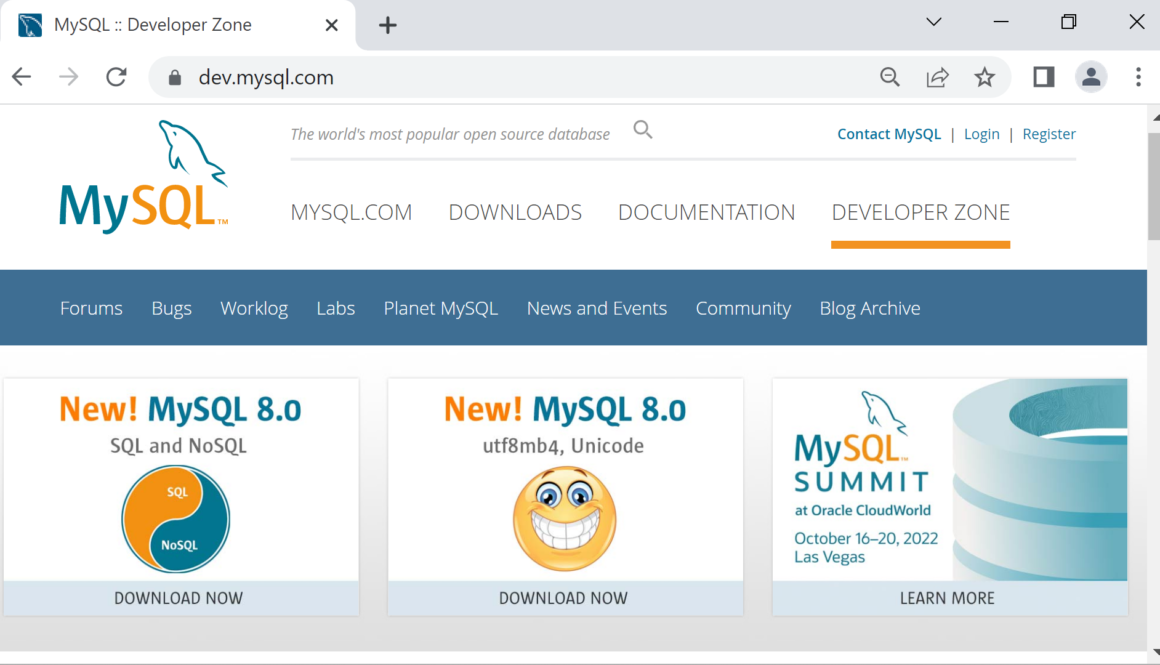Open the browser profile icon

click(x=1091, y=77)
